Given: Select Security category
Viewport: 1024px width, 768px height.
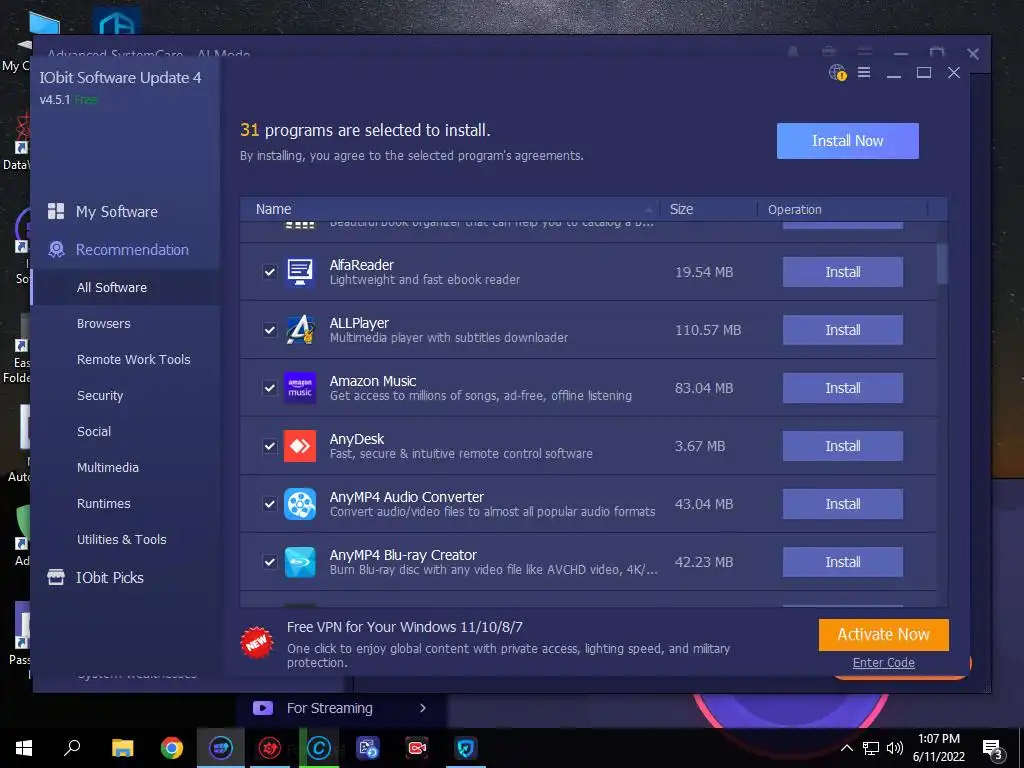Looking at the screenshot, I should pyautogui.click(x=100, y=395).
